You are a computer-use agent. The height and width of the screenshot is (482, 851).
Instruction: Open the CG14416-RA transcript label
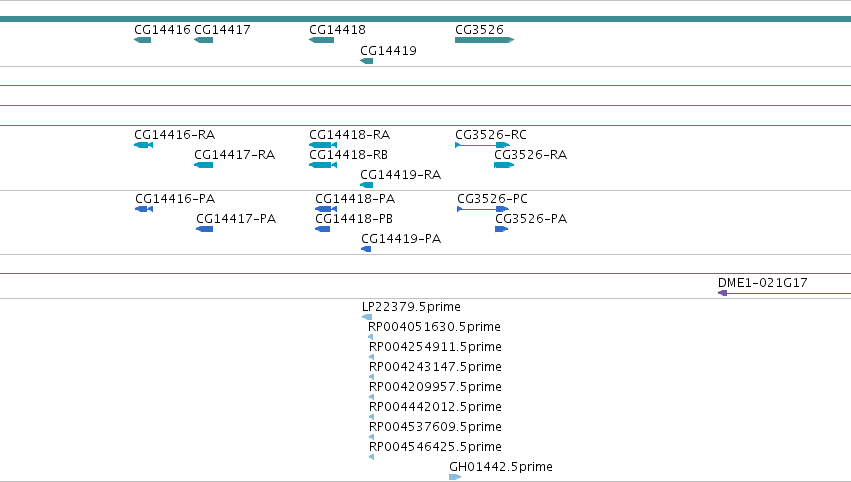coord(175,135)
